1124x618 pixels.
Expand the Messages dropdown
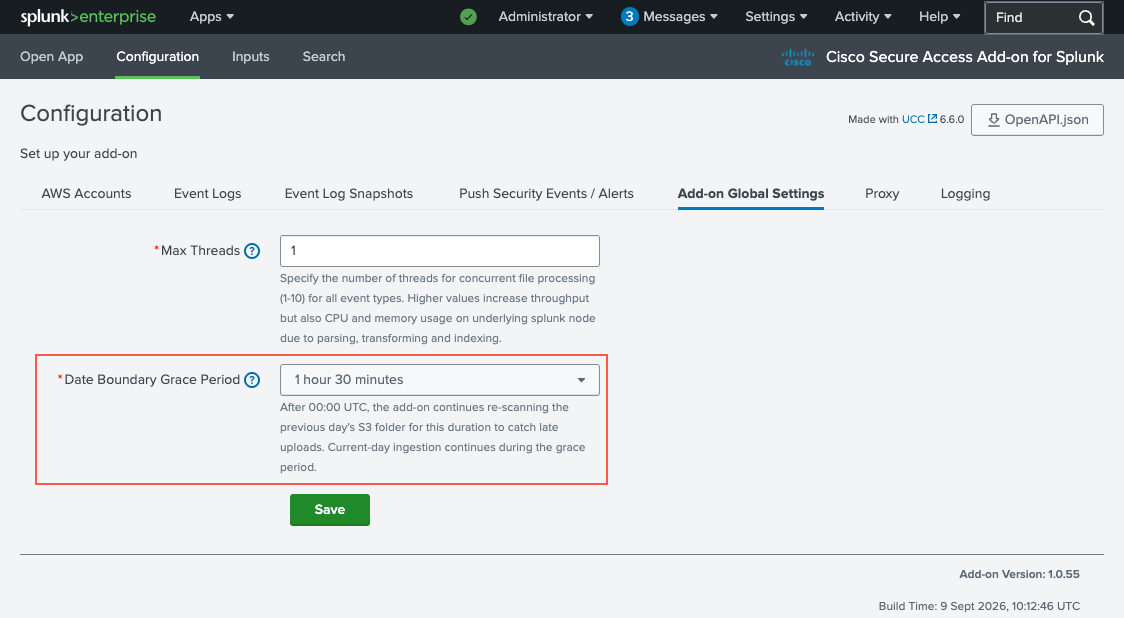click(x=680, y=16)
